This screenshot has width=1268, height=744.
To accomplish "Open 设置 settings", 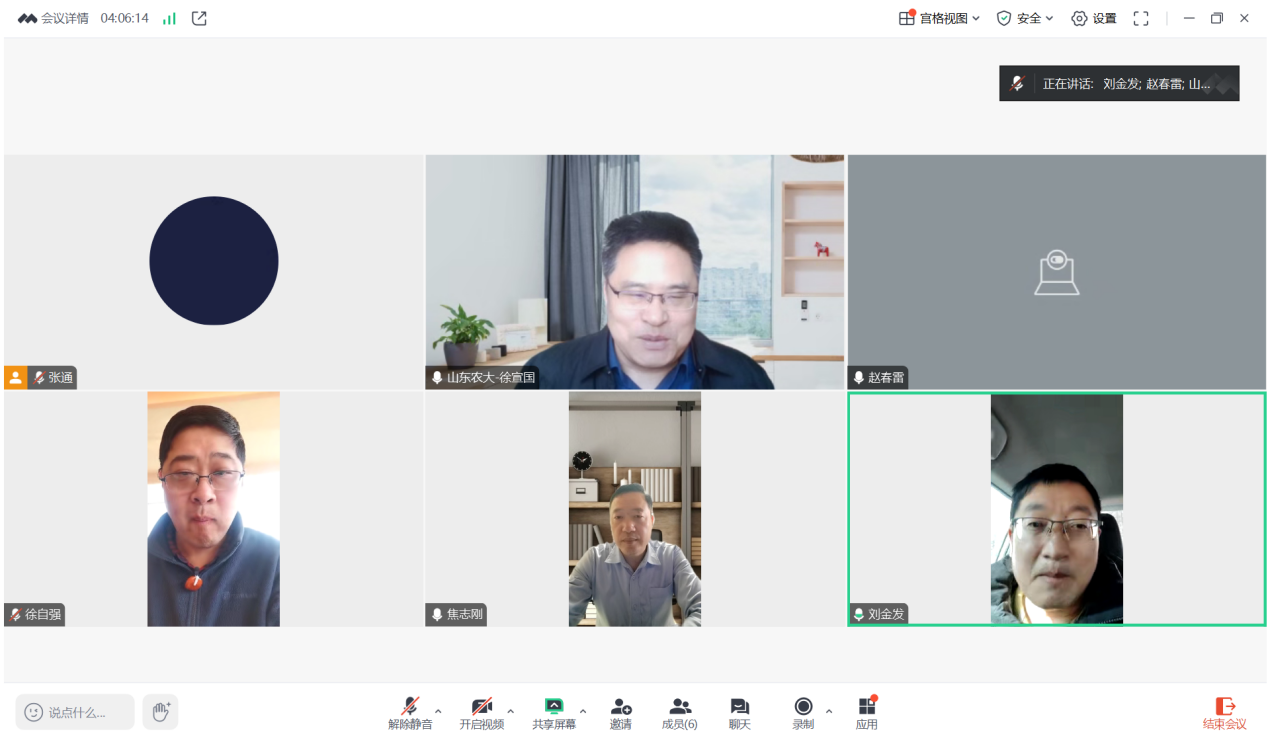I will tap(1093, 18).
